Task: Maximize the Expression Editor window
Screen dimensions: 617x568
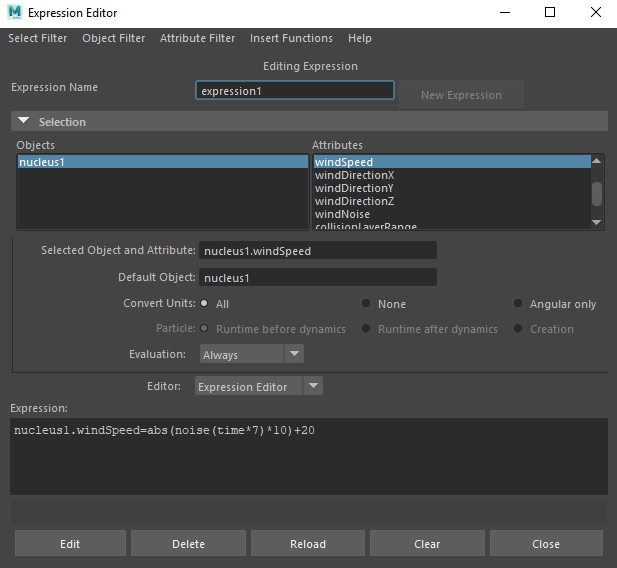Action: 550,12
